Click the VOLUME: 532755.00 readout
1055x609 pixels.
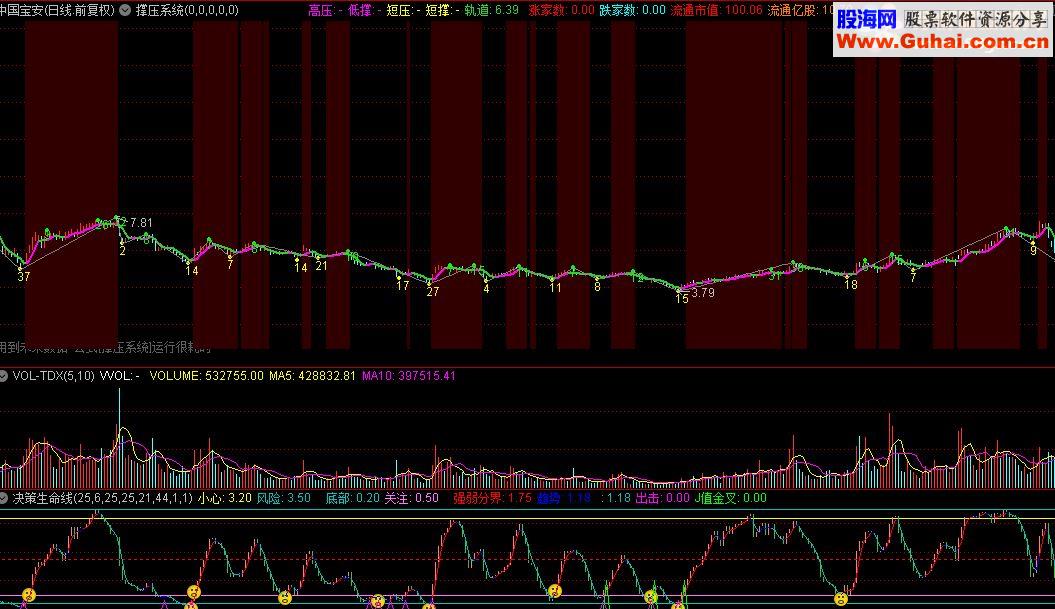(x=207, y=376)
